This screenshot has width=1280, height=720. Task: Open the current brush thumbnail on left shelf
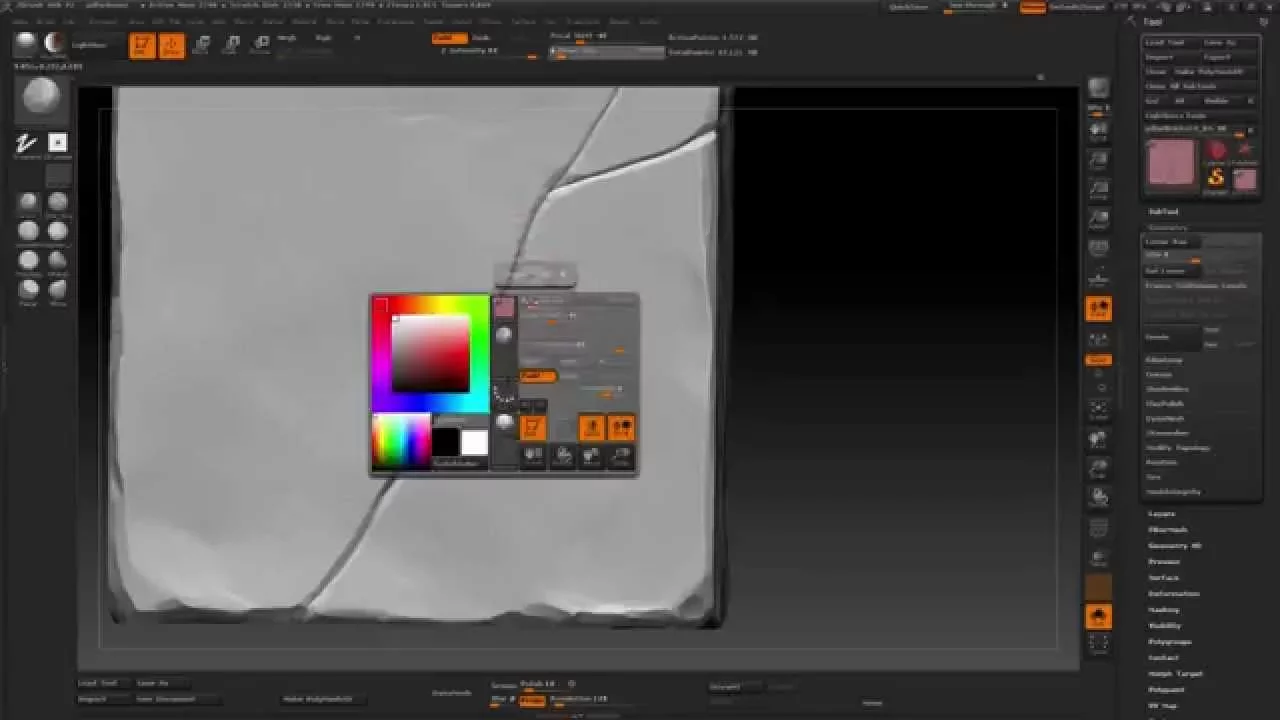tap(42, 98)
